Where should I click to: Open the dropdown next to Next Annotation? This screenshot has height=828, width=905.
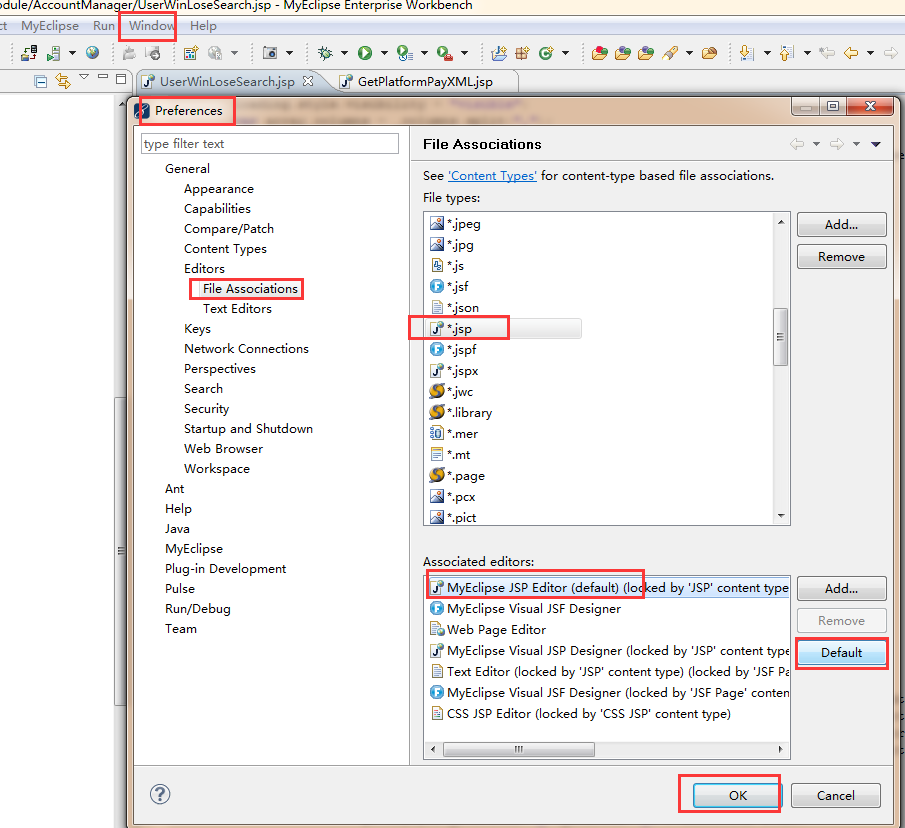coord(767,53)
